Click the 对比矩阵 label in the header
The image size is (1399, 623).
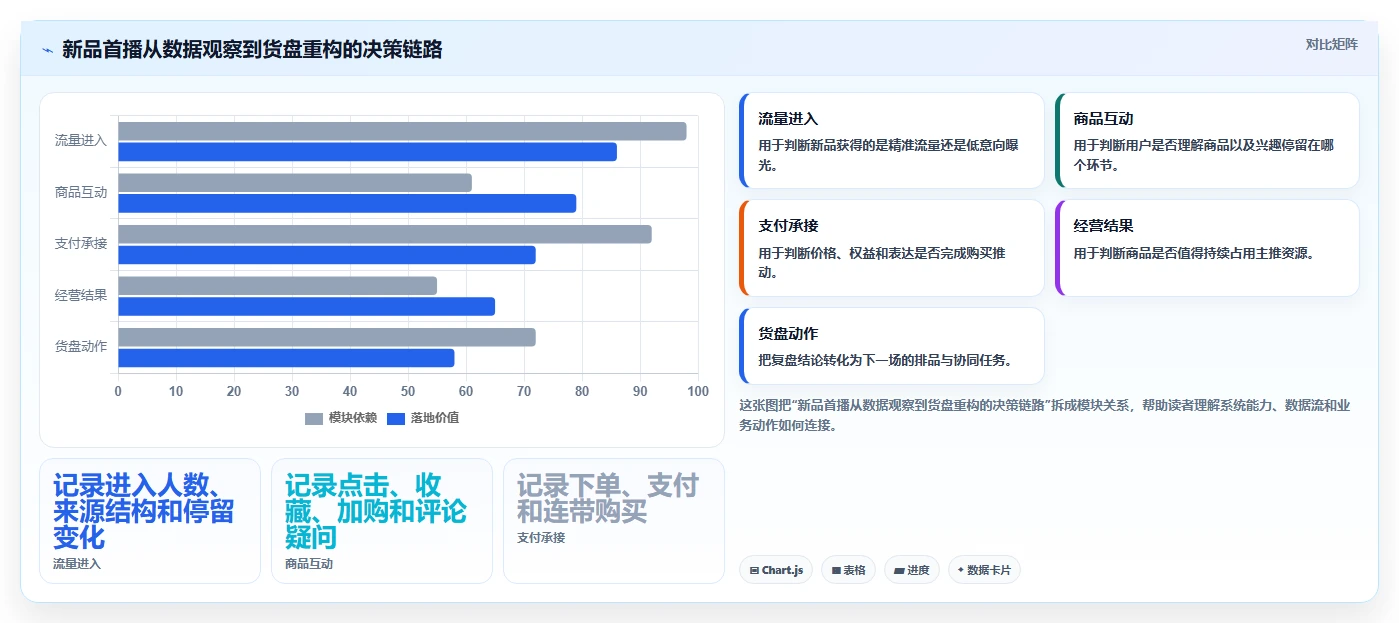[x=1332, y=44]
